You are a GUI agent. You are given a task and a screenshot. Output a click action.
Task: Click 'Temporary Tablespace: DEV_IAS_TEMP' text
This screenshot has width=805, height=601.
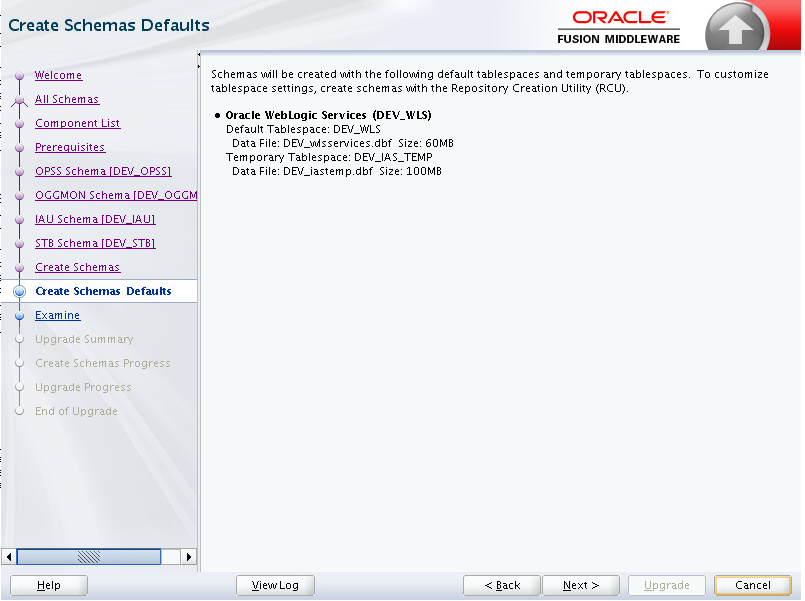coord(329,157)
